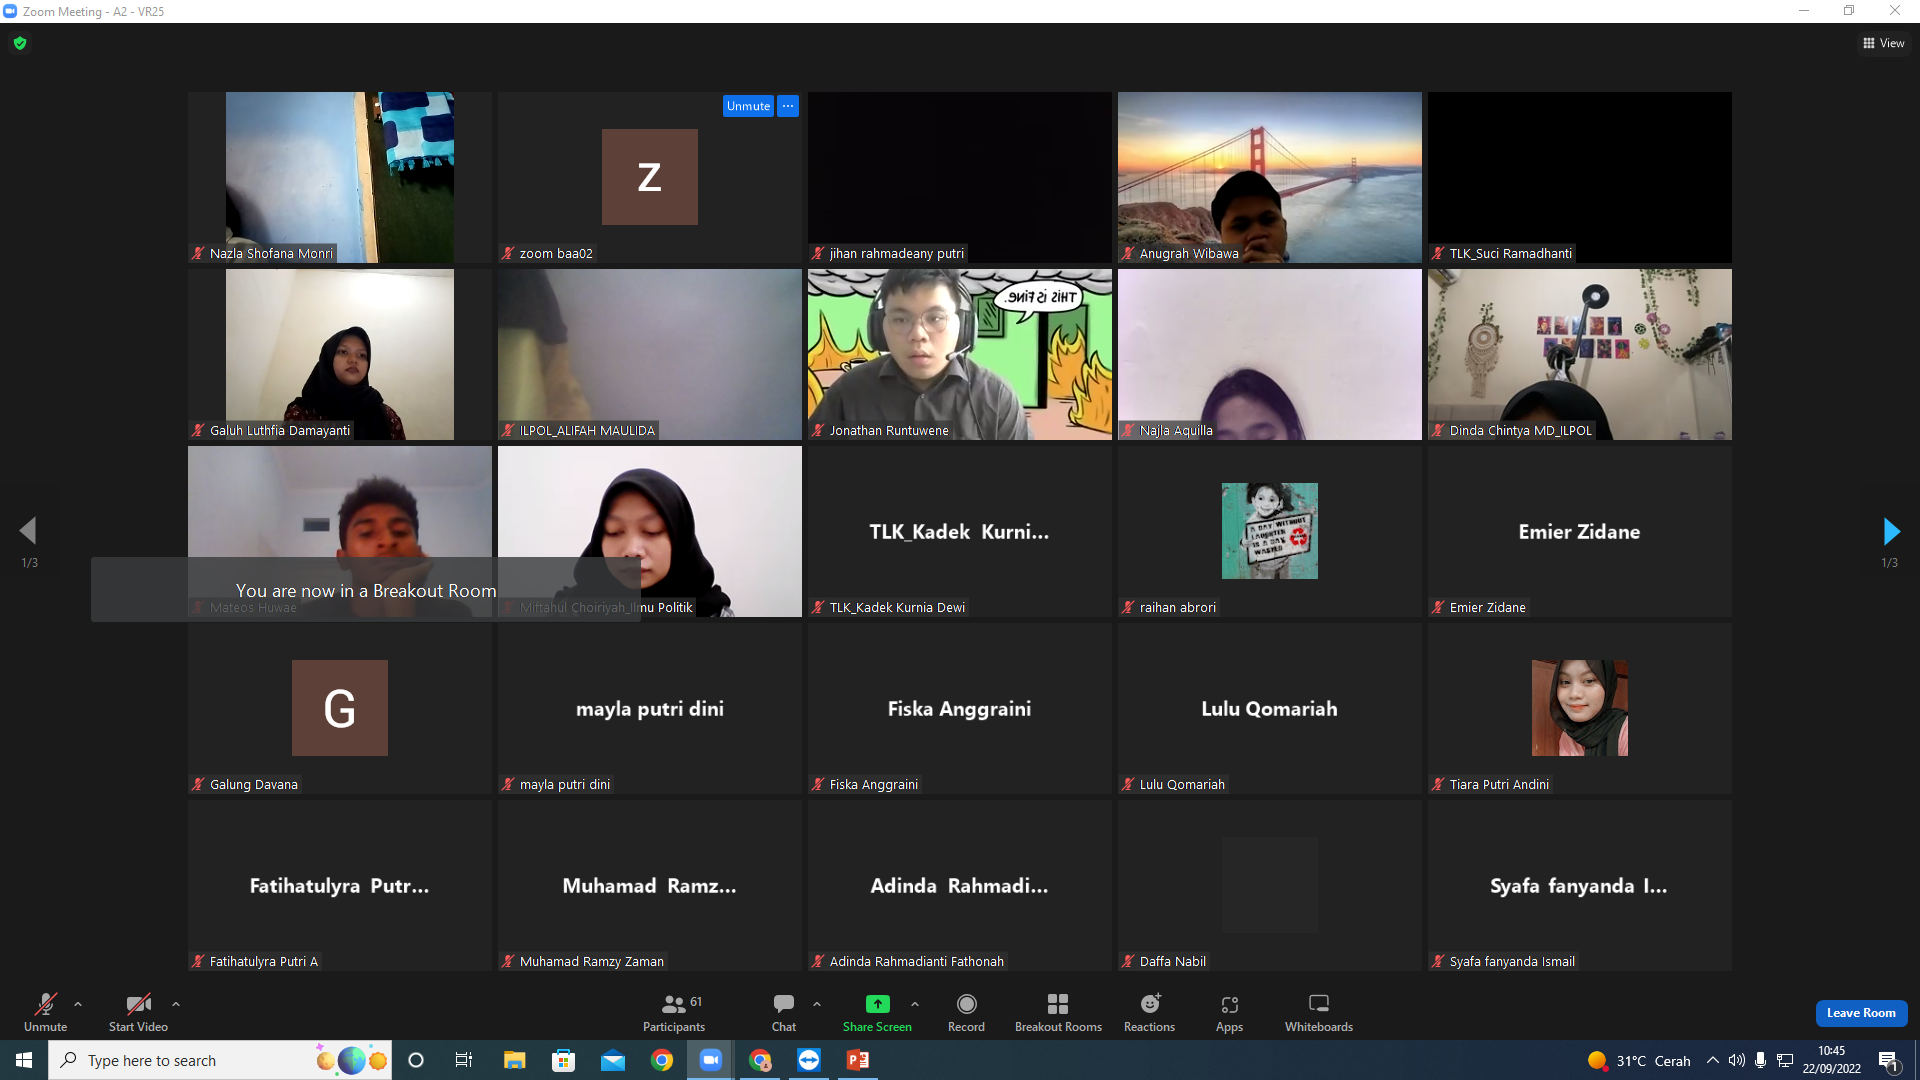This screenshot has width=1920, height=1080.
Task: Open the taskbar clock and calendar
Action: coord(1832,1060)
